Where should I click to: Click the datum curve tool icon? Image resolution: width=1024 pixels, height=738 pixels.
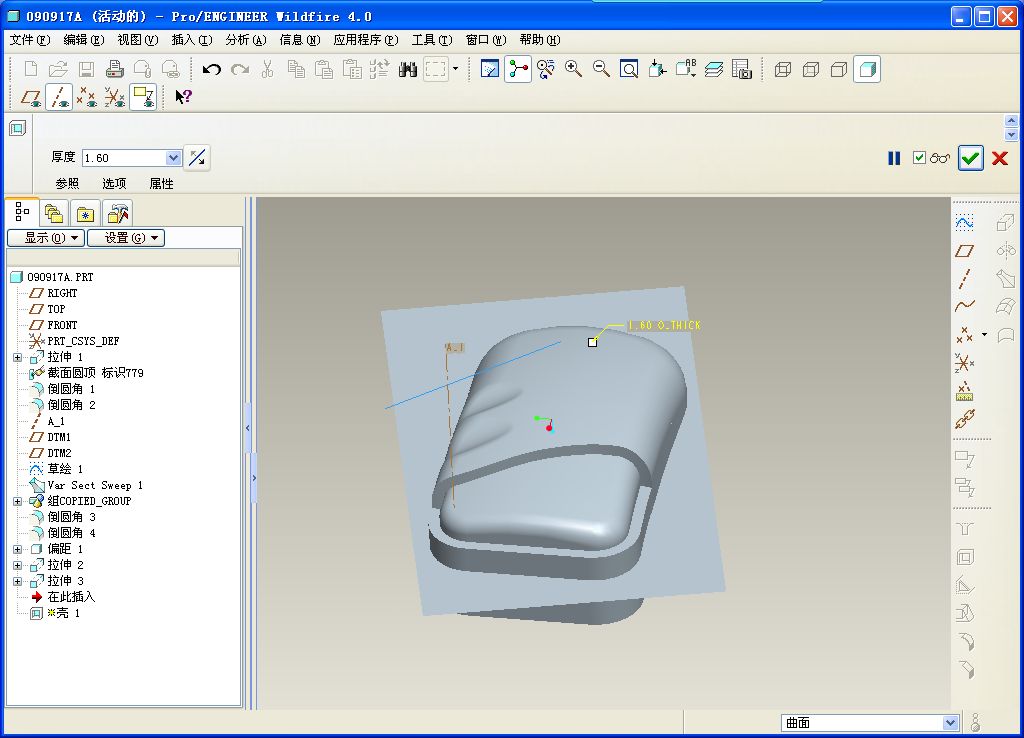point(965,306)
